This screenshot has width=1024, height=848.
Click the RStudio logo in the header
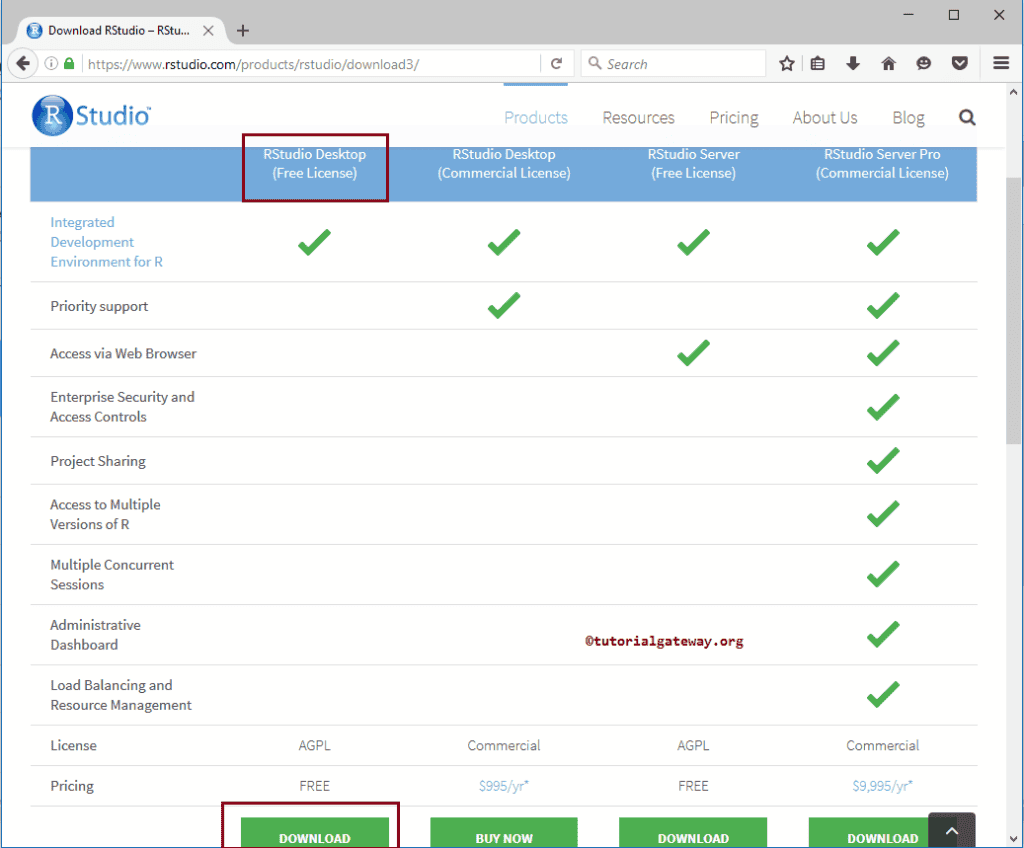90,115
